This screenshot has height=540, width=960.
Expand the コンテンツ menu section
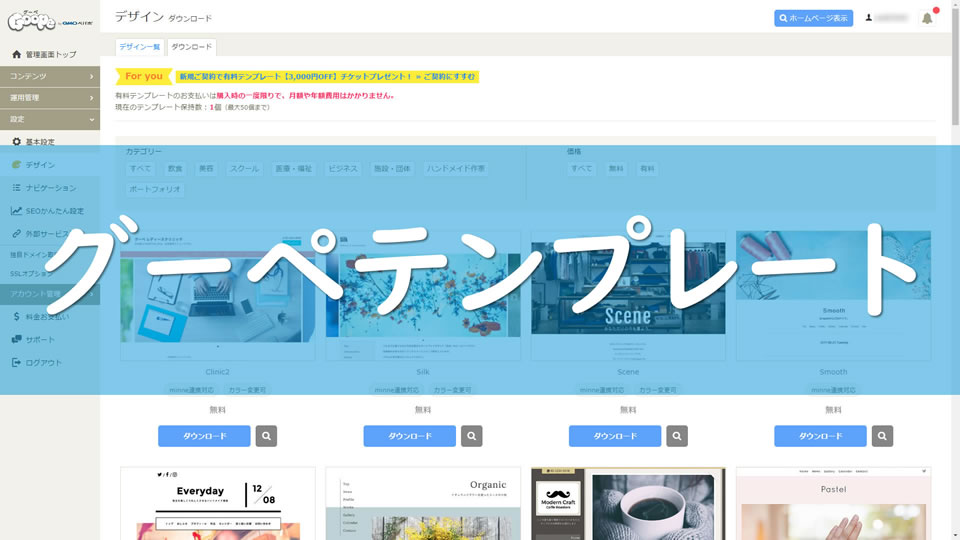pyautogui.click(x=50, y=77)
